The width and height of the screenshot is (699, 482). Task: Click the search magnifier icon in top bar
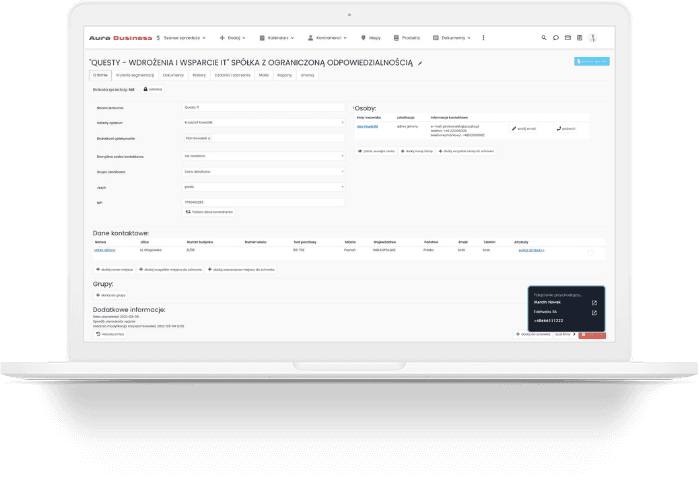tap(544, 38)
